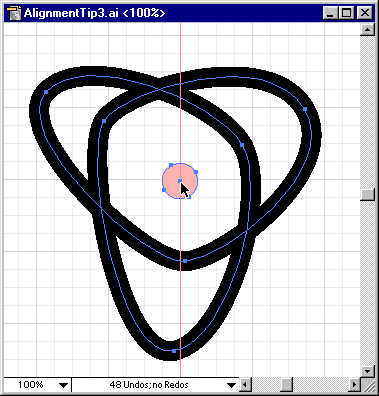Viewport: 379px width, 396px height.
Task: Click the window resize grip corner
Action: pos(368,385)
